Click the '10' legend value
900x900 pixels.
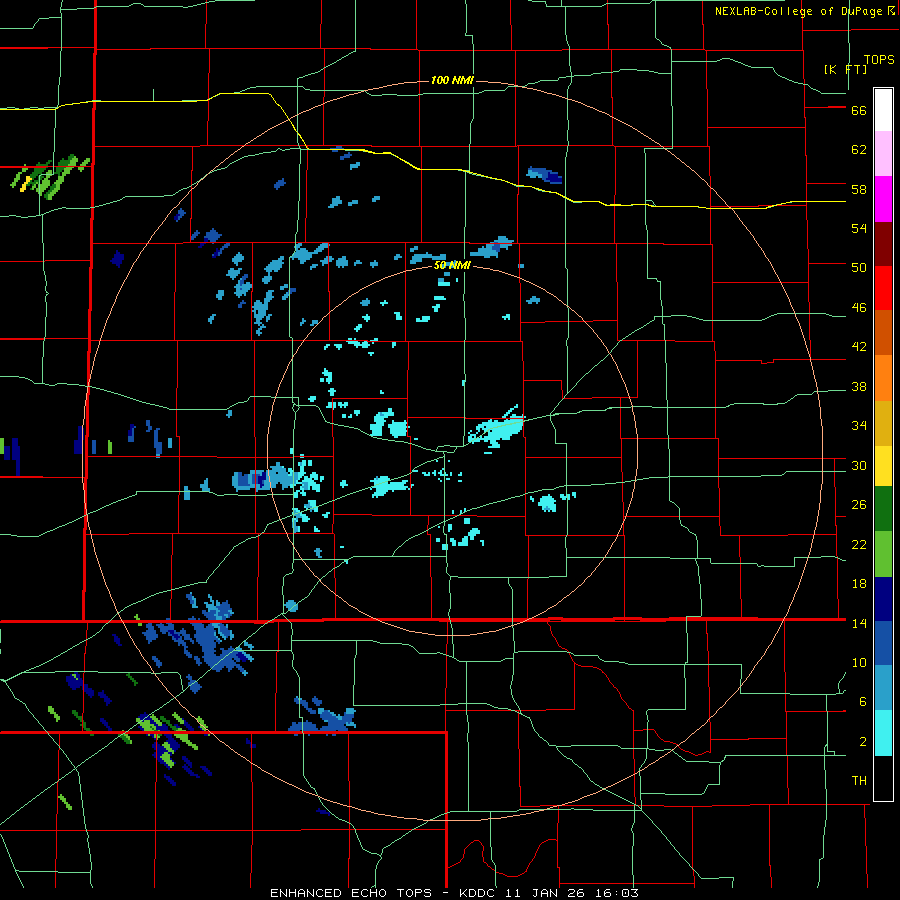859,663
